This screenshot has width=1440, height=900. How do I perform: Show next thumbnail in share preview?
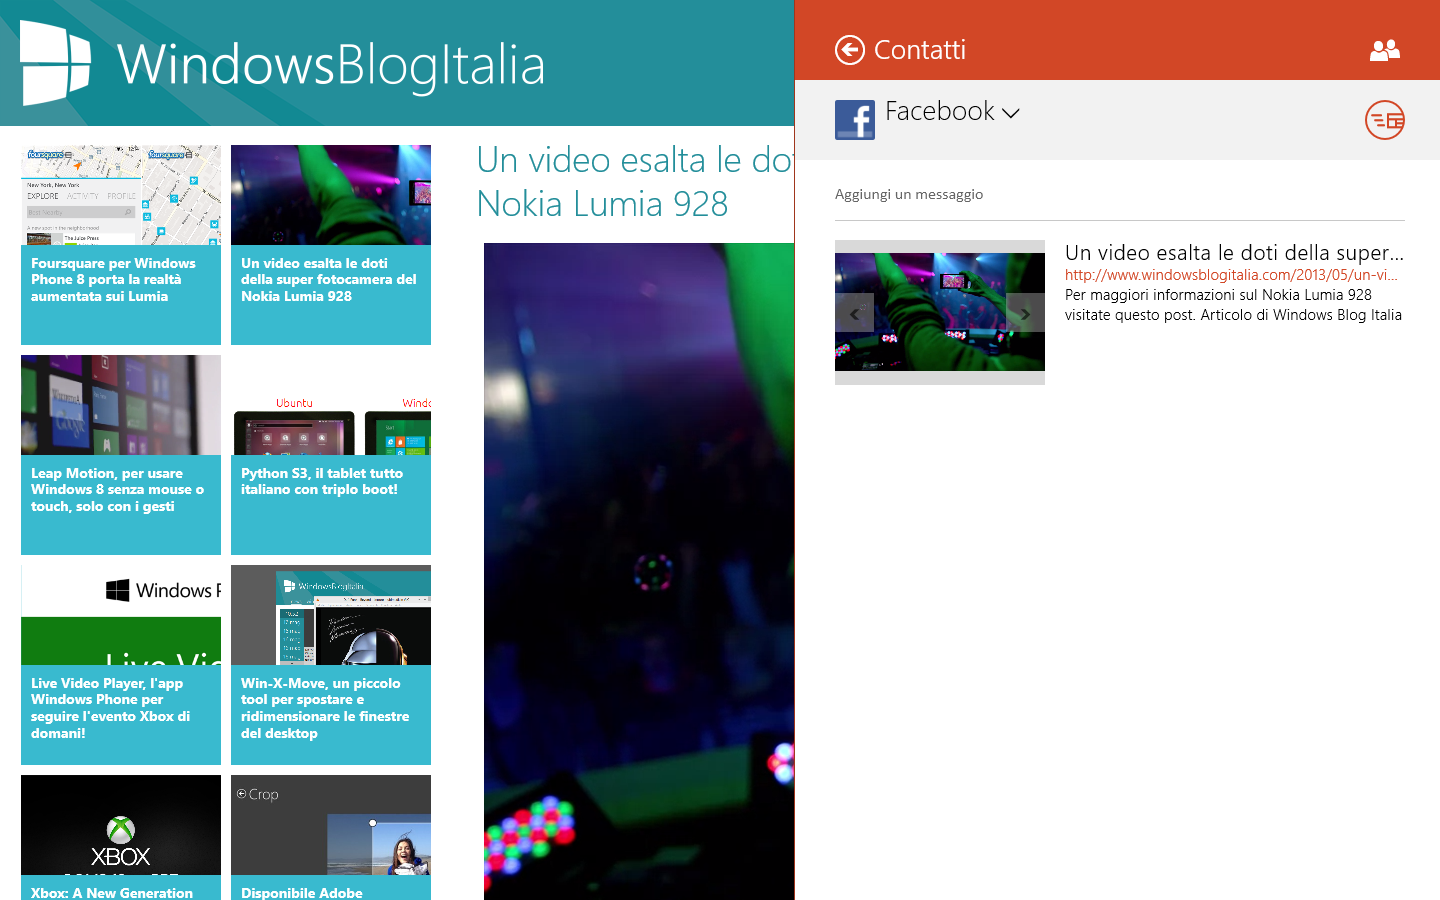[1025, 313]
